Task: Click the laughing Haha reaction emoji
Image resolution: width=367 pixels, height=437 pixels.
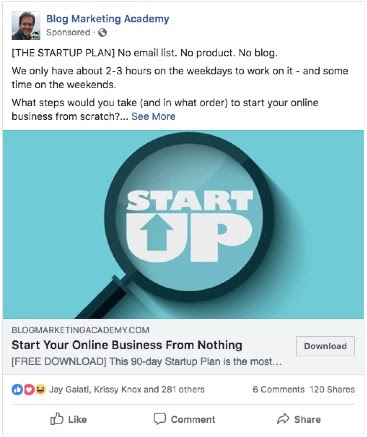Action: click(40, 389)
